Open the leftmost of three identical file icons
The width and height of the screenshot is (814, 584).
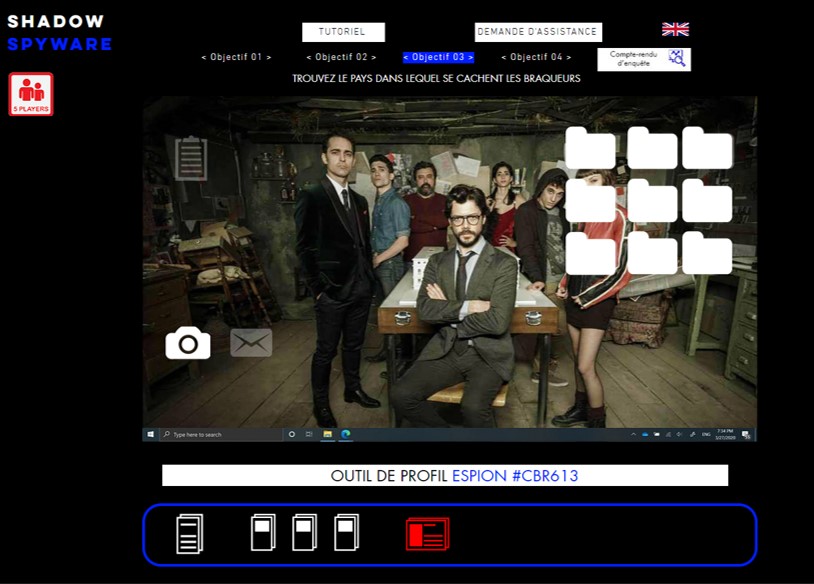pos(263,533)
